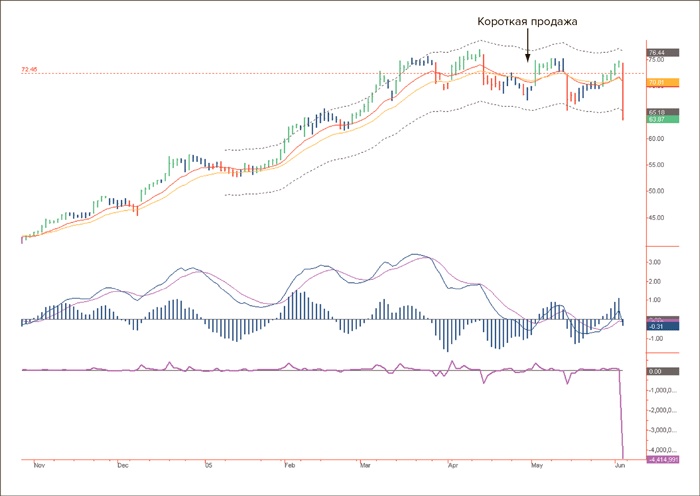The width and height of the screenshot is (700, 496).
Task: Select the blue -0.31 MACD value tag
Action: [x=657, y=326]
